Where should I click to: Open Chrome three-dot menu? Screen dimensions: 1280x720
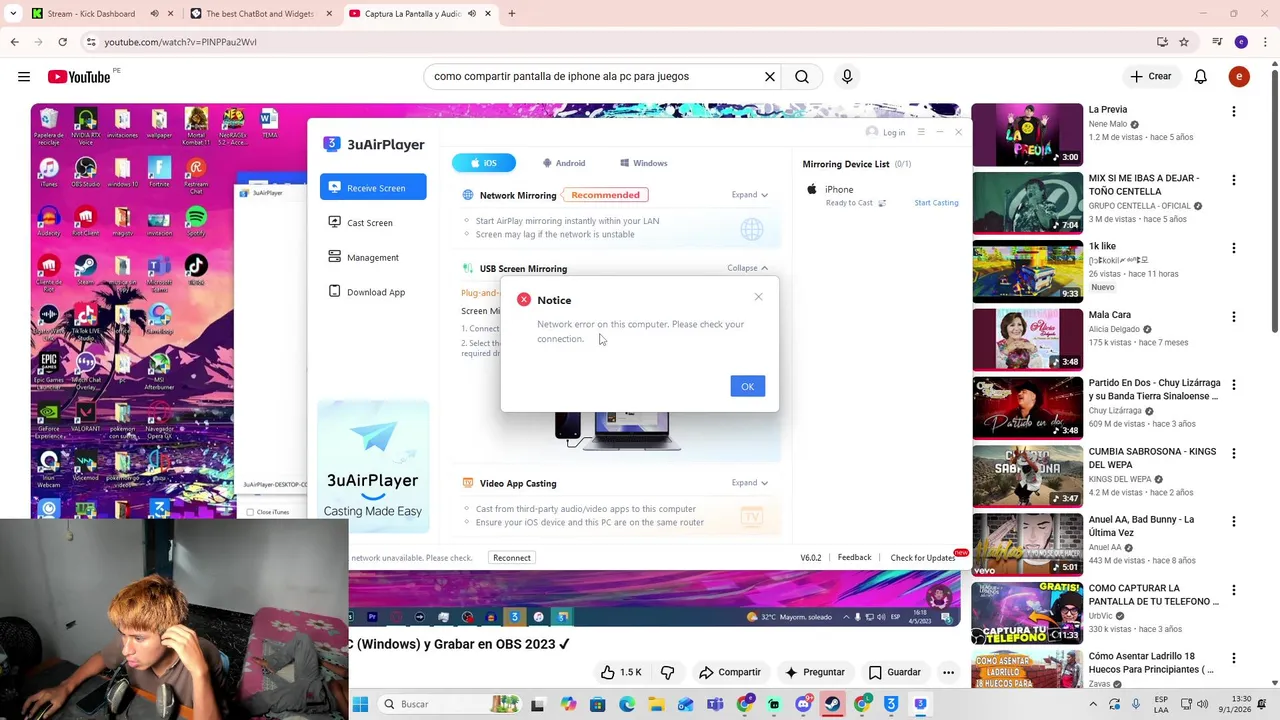click(x=1265, y=42)
